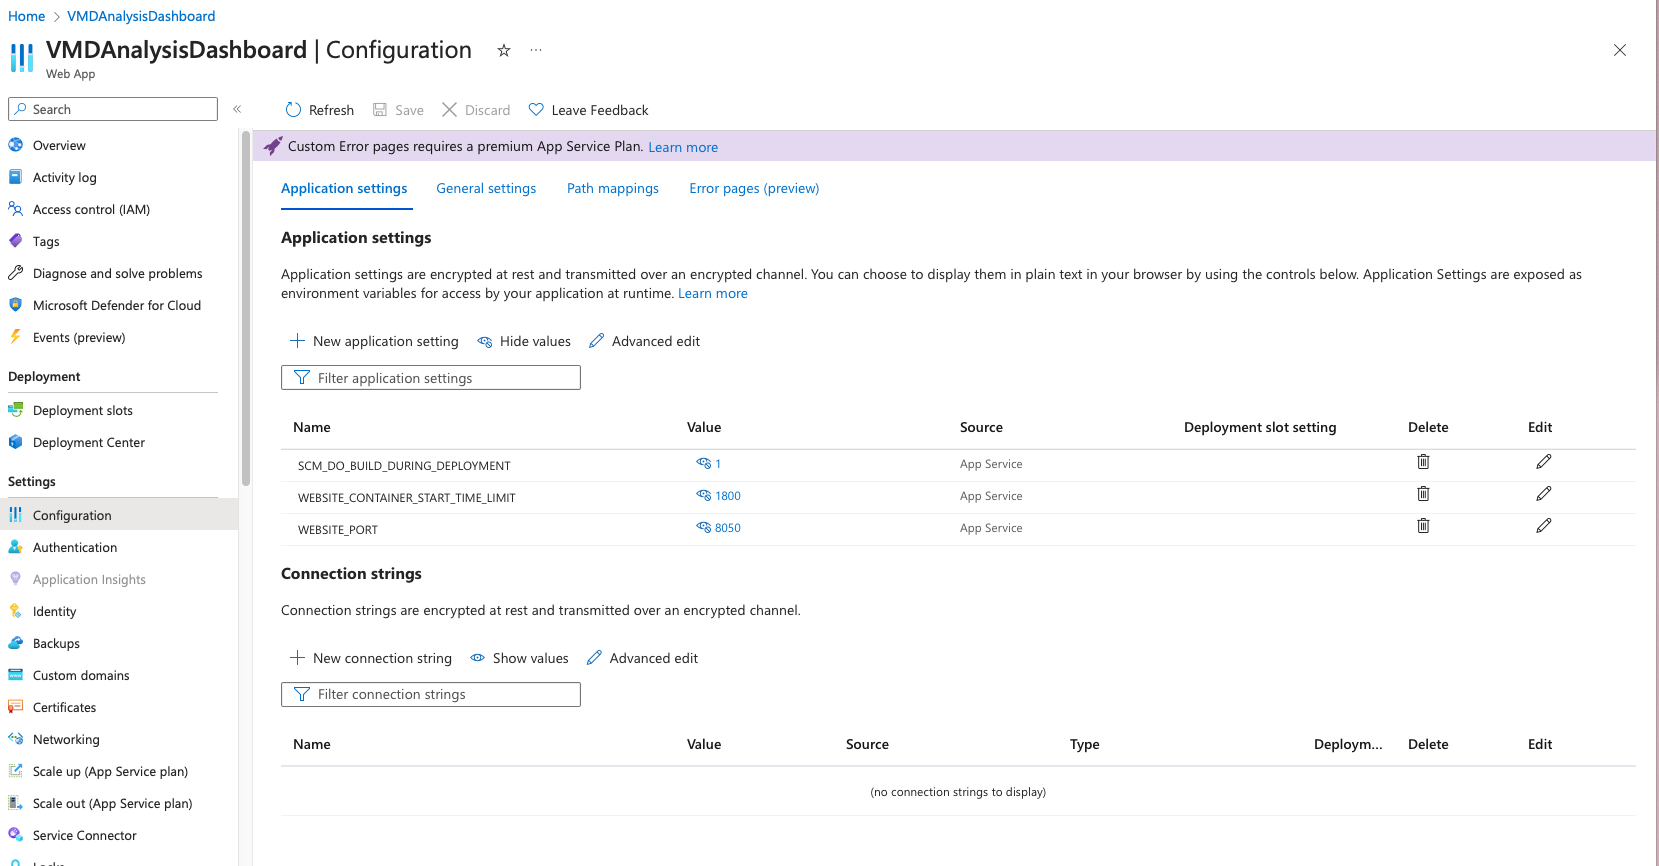Refresh the configuration page
Image resolution: width=1659 pixels, height=866 pixels.
point(320,110)
